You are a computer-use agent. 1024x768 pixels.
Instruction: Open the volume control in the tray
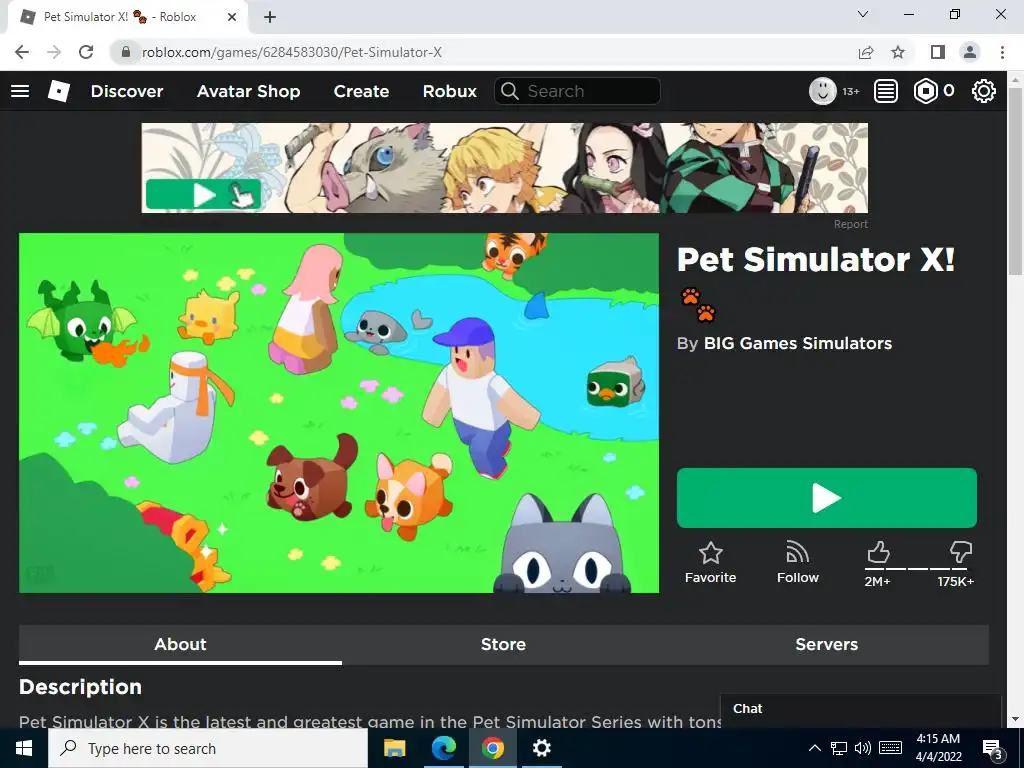[x=863, y=748]
